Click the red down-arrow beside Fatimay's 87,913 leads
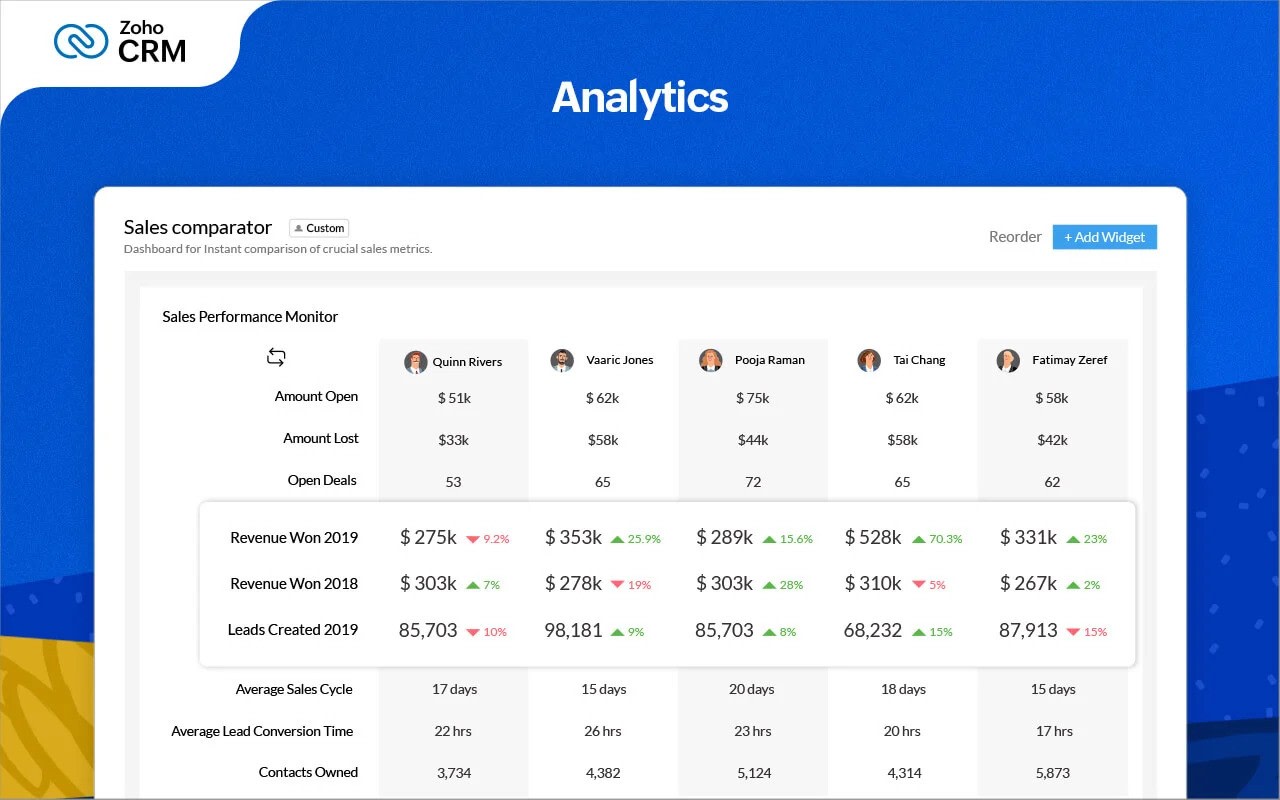1280x800 pixels. click(x=1075, y=631)
